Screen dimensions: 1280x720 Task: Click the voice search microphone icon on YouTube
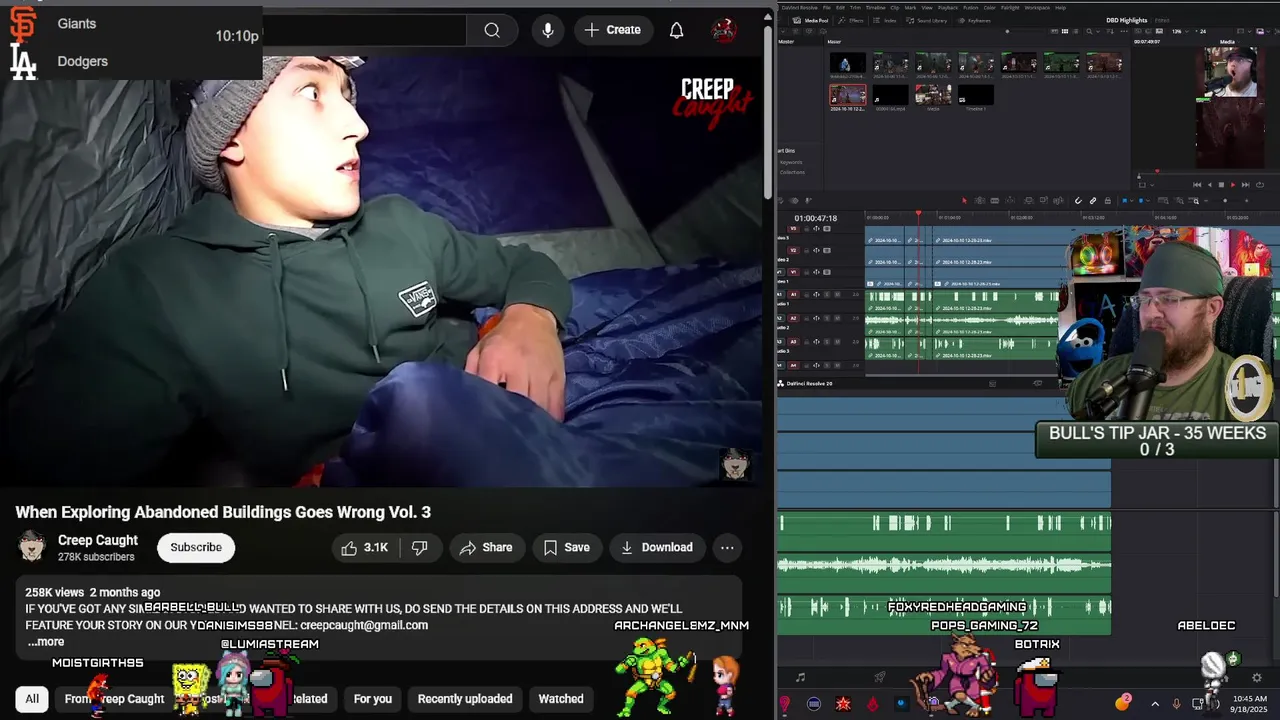coord(548,30)
